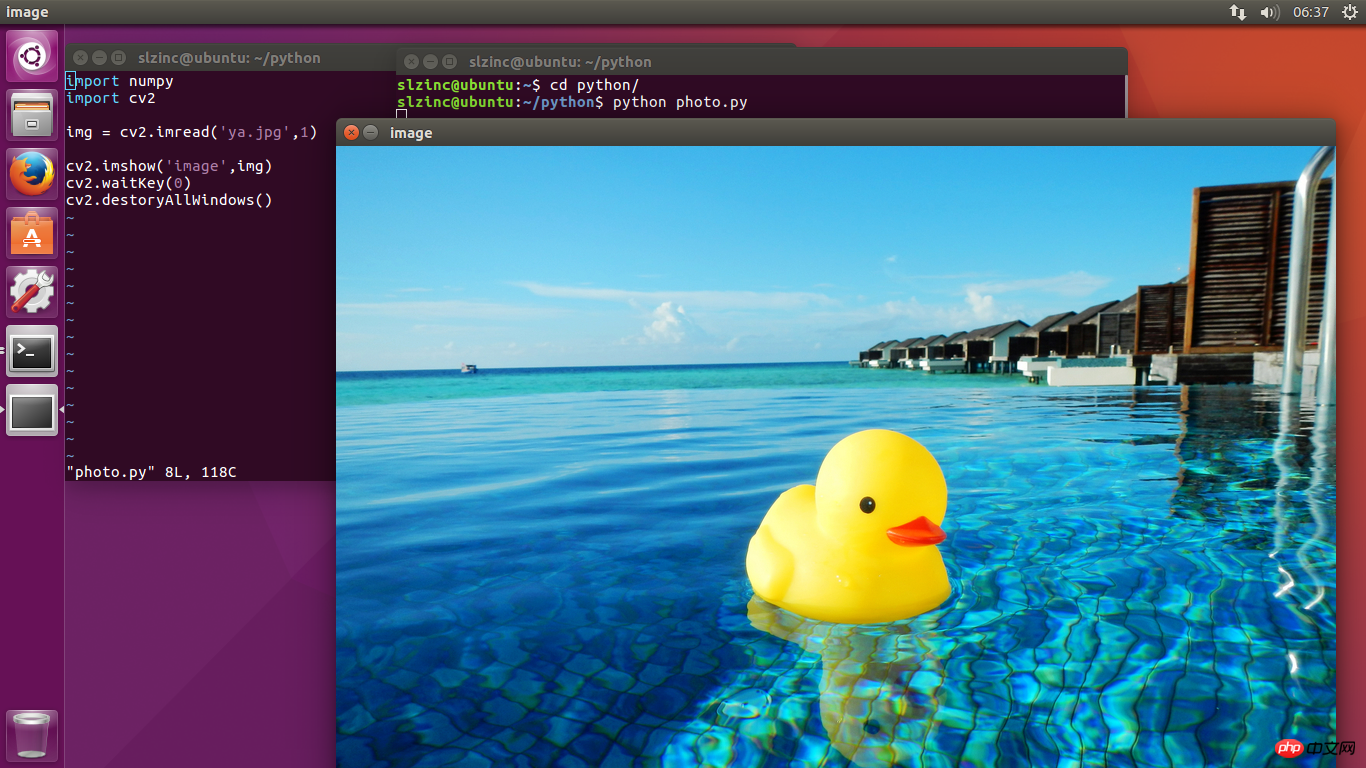Open the session power gear menu
The width and height of the screenshot is (1366, 768).
1349,12
